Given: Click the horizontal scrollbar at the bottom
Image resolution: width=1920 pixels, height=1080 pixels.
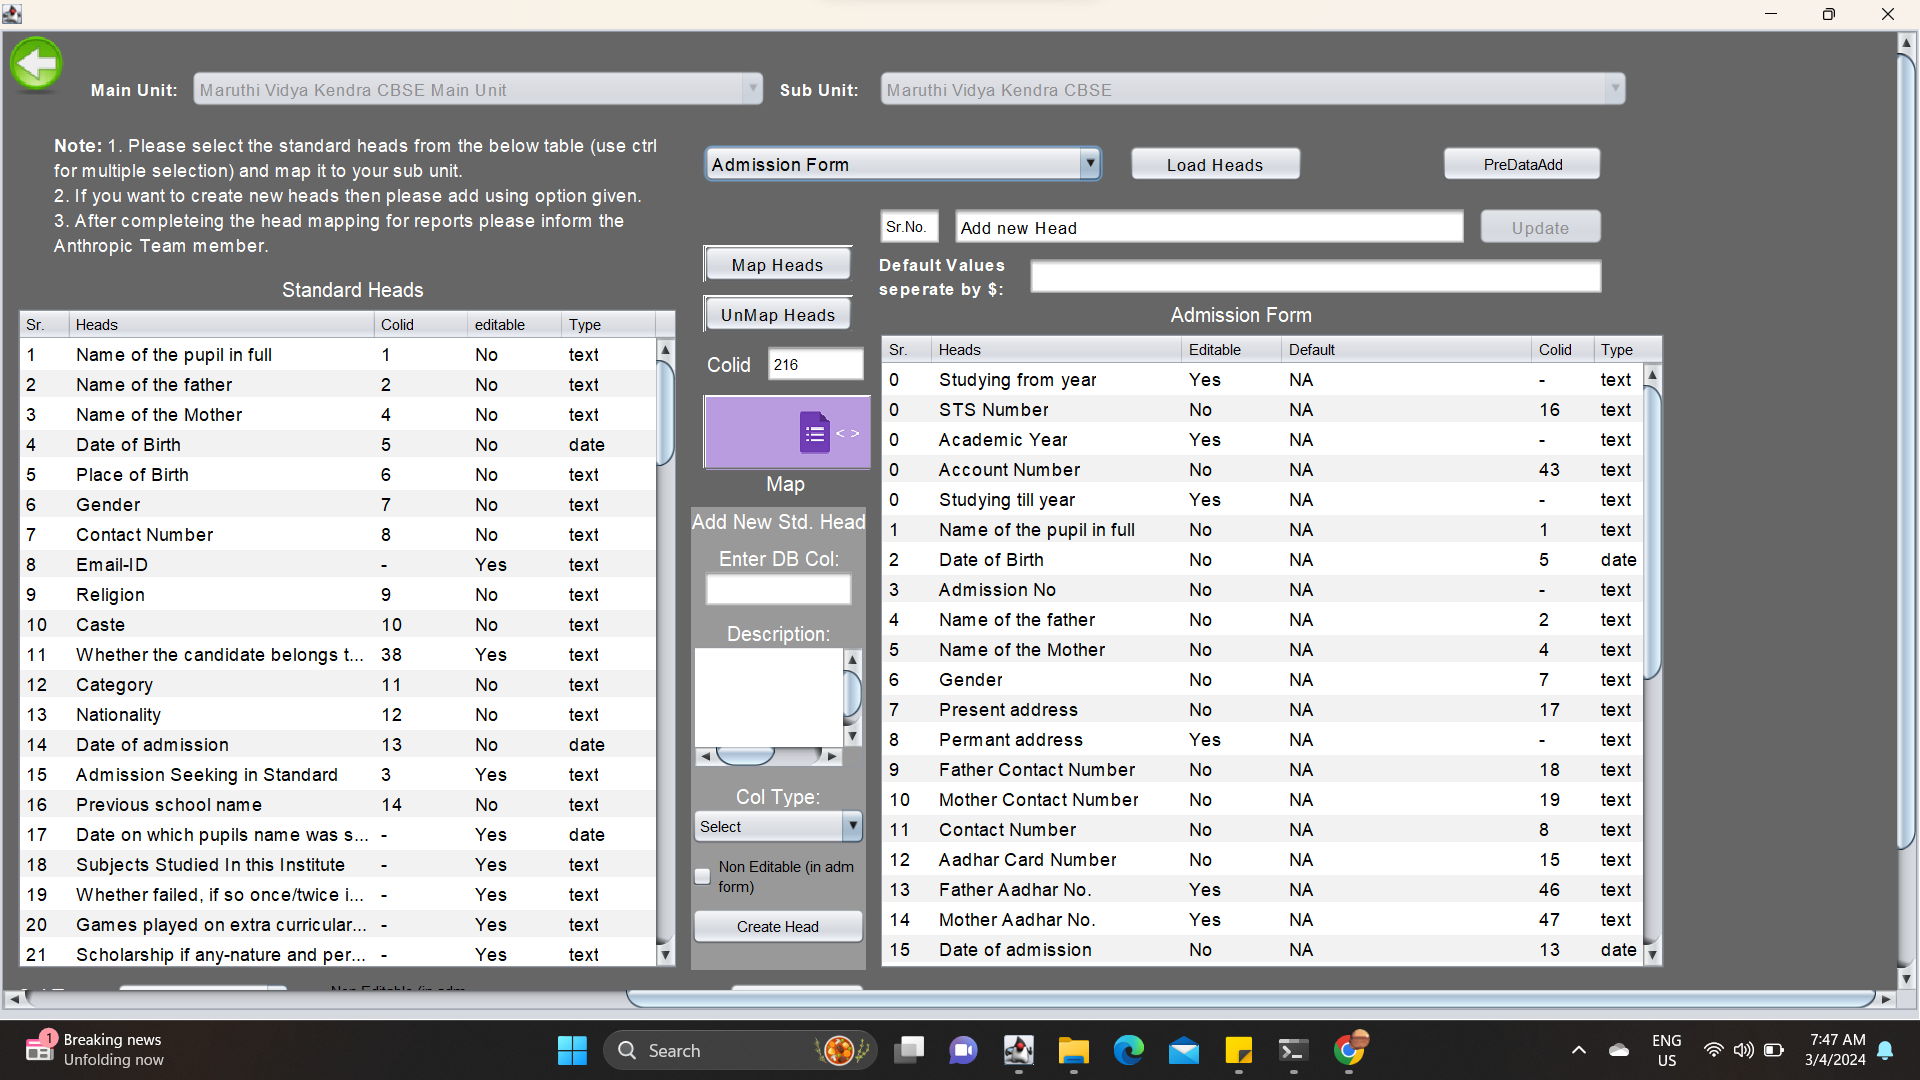Looking at the screenshot, I should click(x=1250, y=999).
